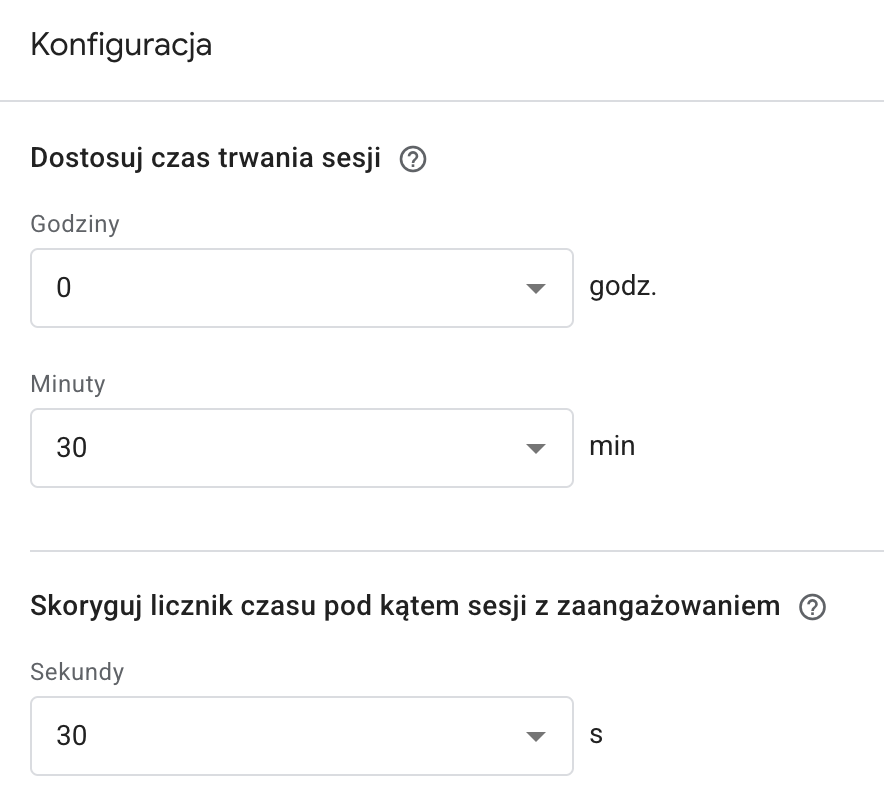The image size is (884, 802).
Task: Click the Konfiguracja panel title
Action: click(121, 45)
